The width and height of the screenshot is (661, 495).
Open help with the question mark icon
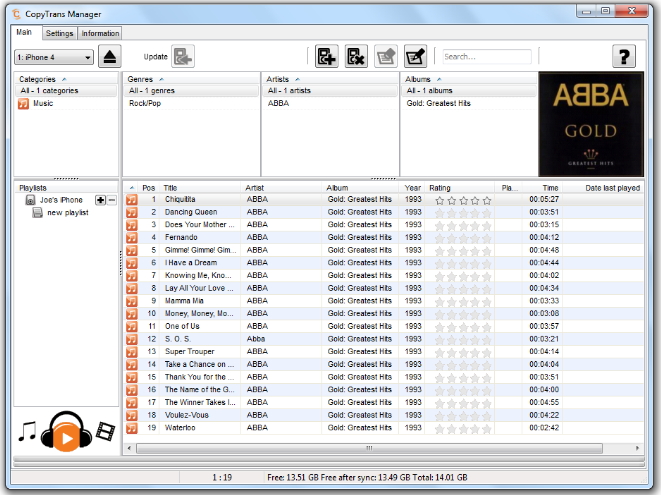624,57
